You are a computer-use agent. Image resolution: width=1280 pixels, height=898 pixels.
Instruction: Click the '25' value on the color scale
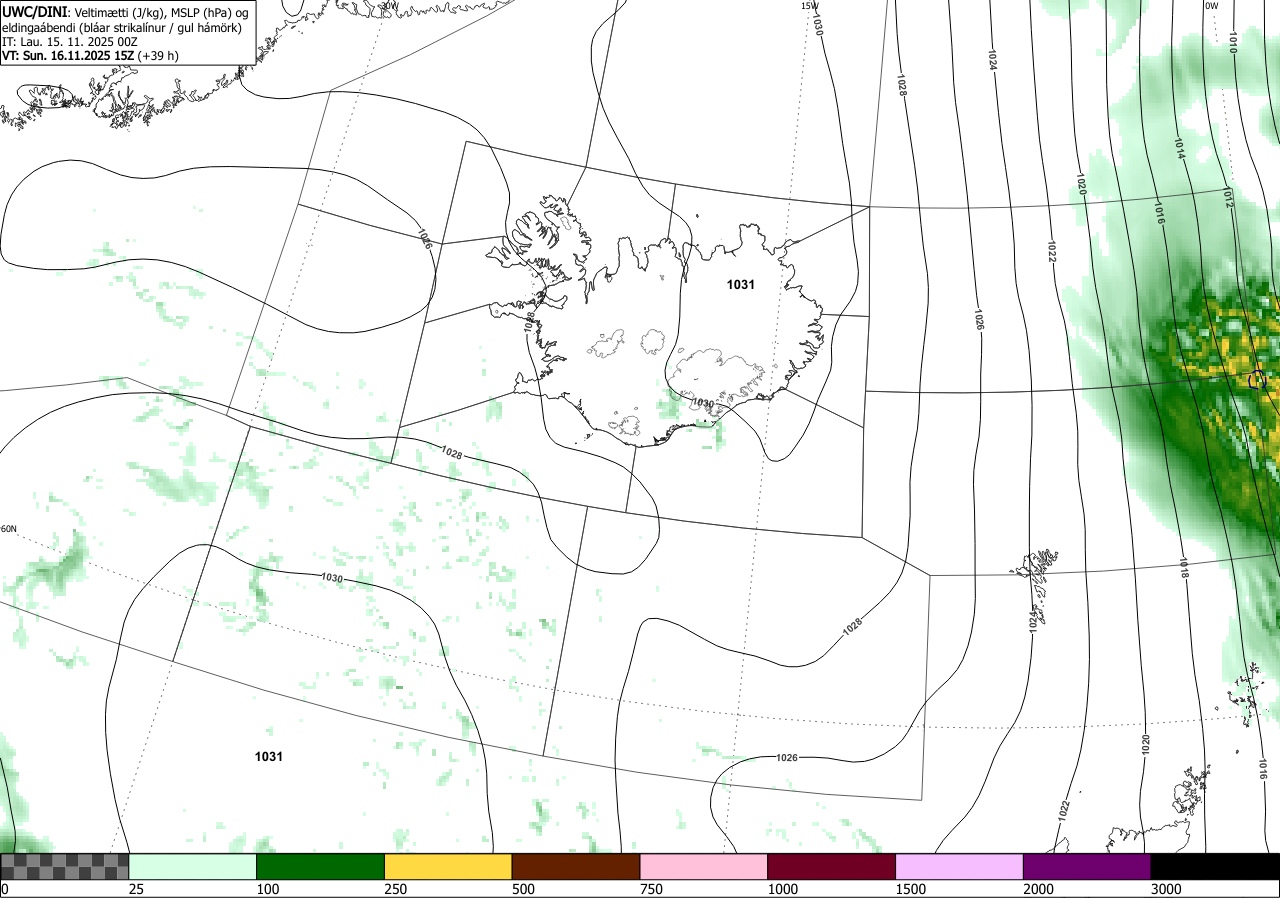[x=136, y=889]
